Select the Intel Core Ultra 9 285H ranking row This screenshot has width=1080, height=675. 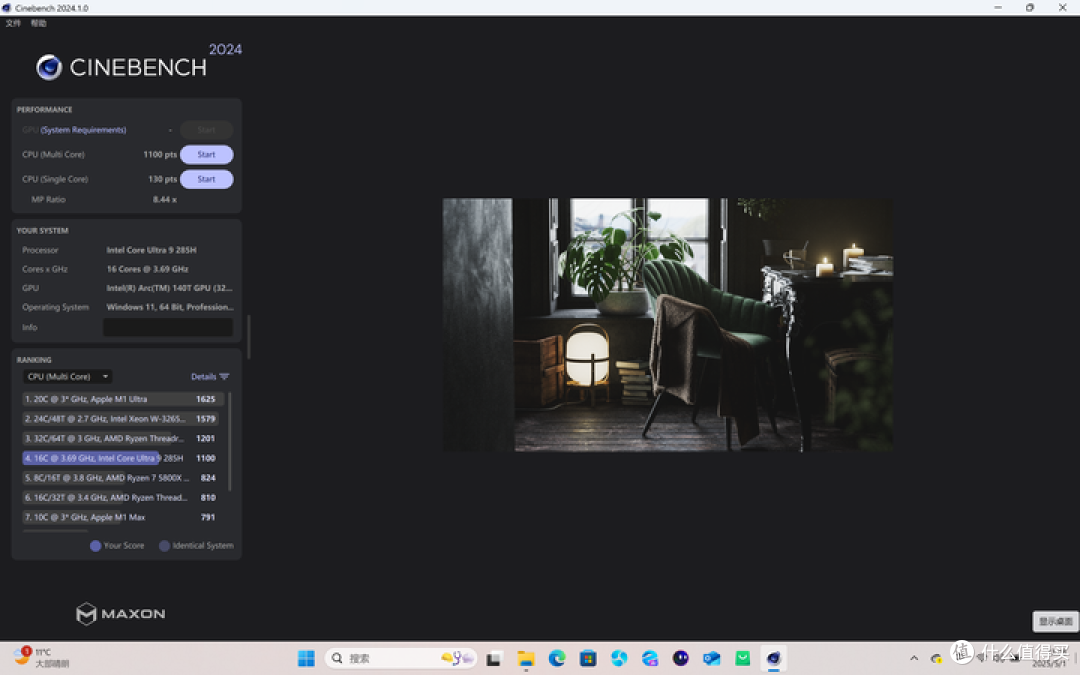tap(121, 458)
